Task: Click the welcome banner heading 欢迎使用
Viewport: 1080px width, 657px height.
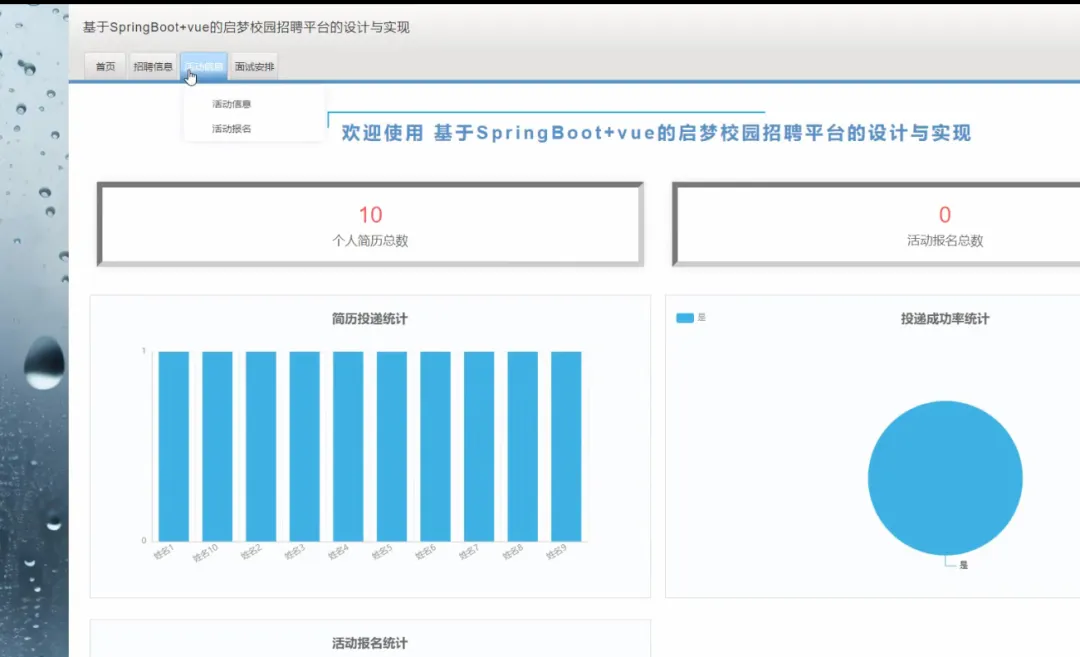Action: (x=656, y=133)
